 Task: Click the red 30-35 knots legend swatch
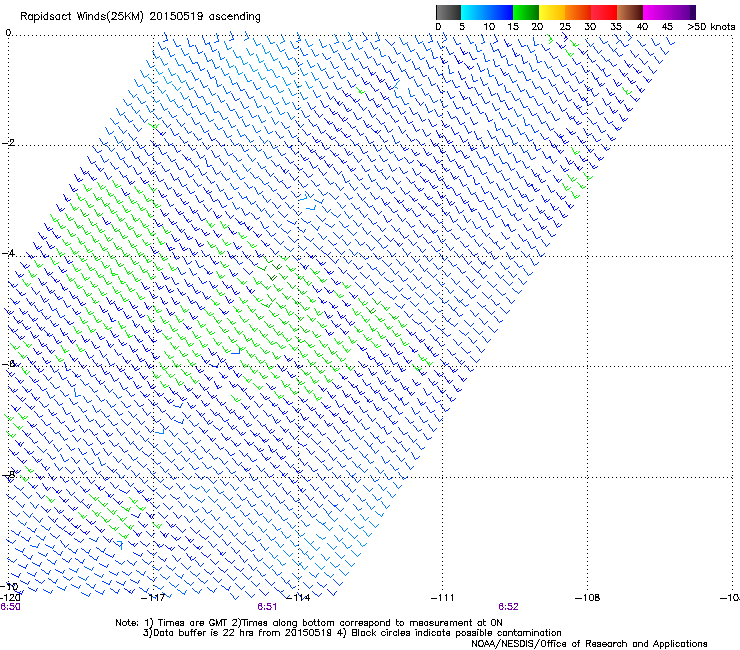coord(604,12)
